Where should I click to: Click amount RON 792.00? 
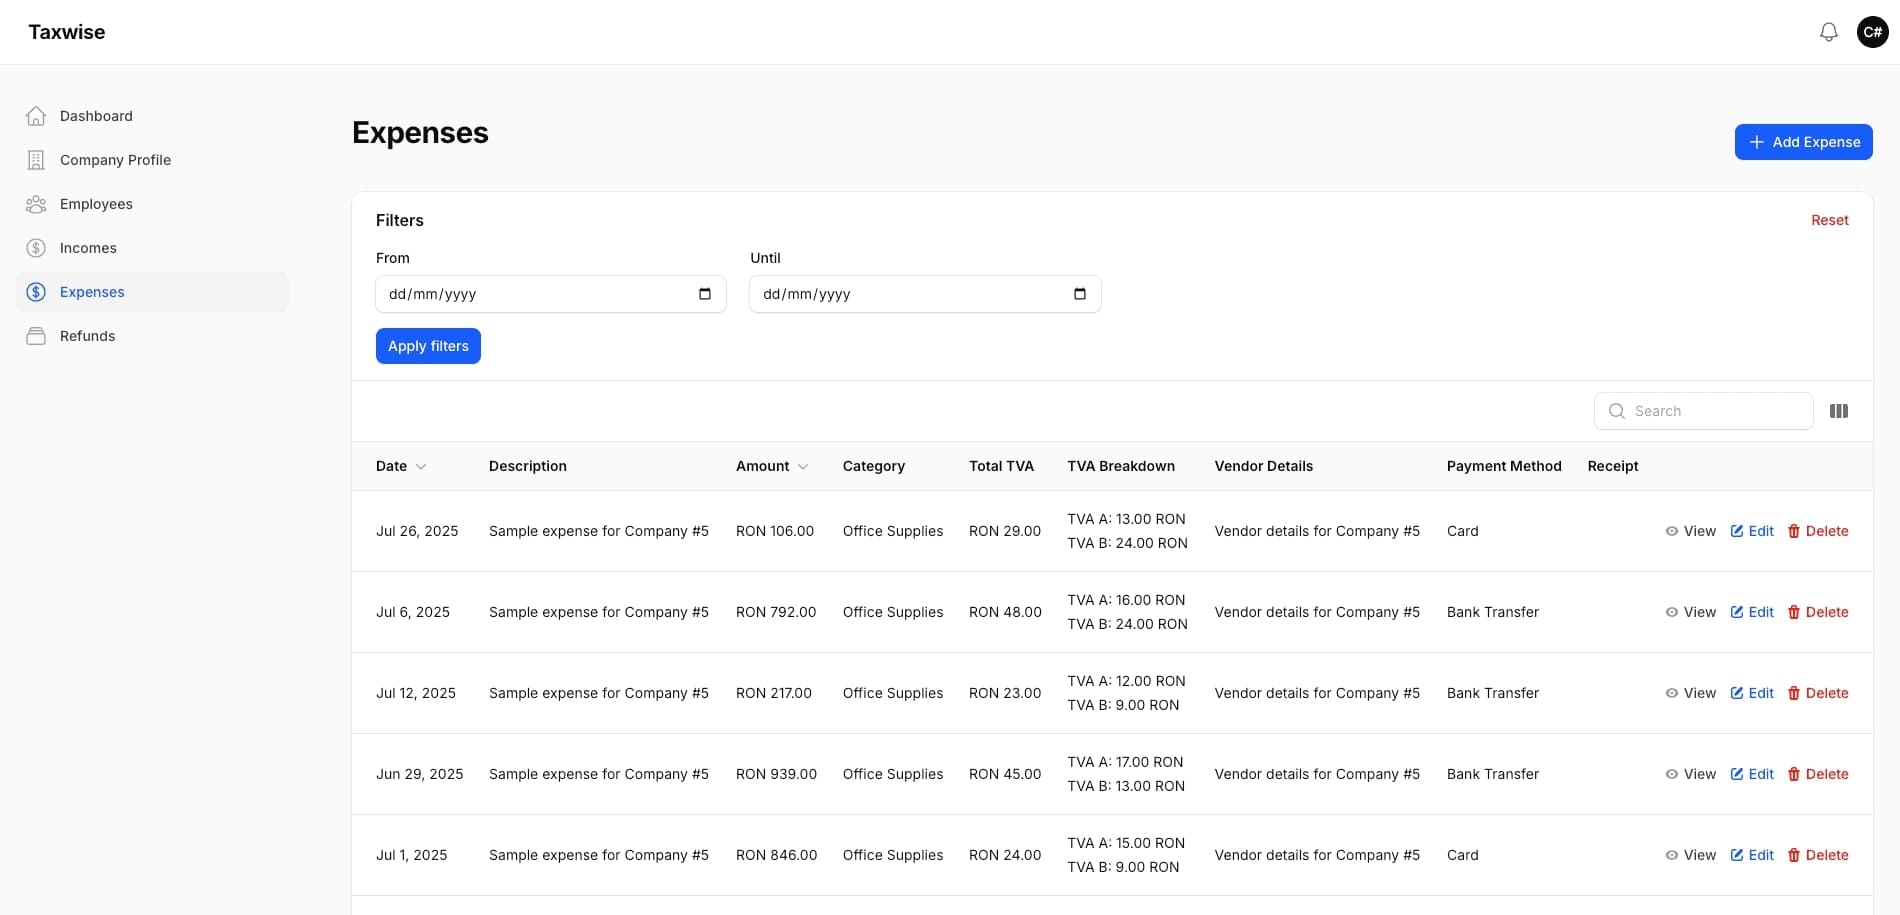pyautogui.click(x=776, y=612)
